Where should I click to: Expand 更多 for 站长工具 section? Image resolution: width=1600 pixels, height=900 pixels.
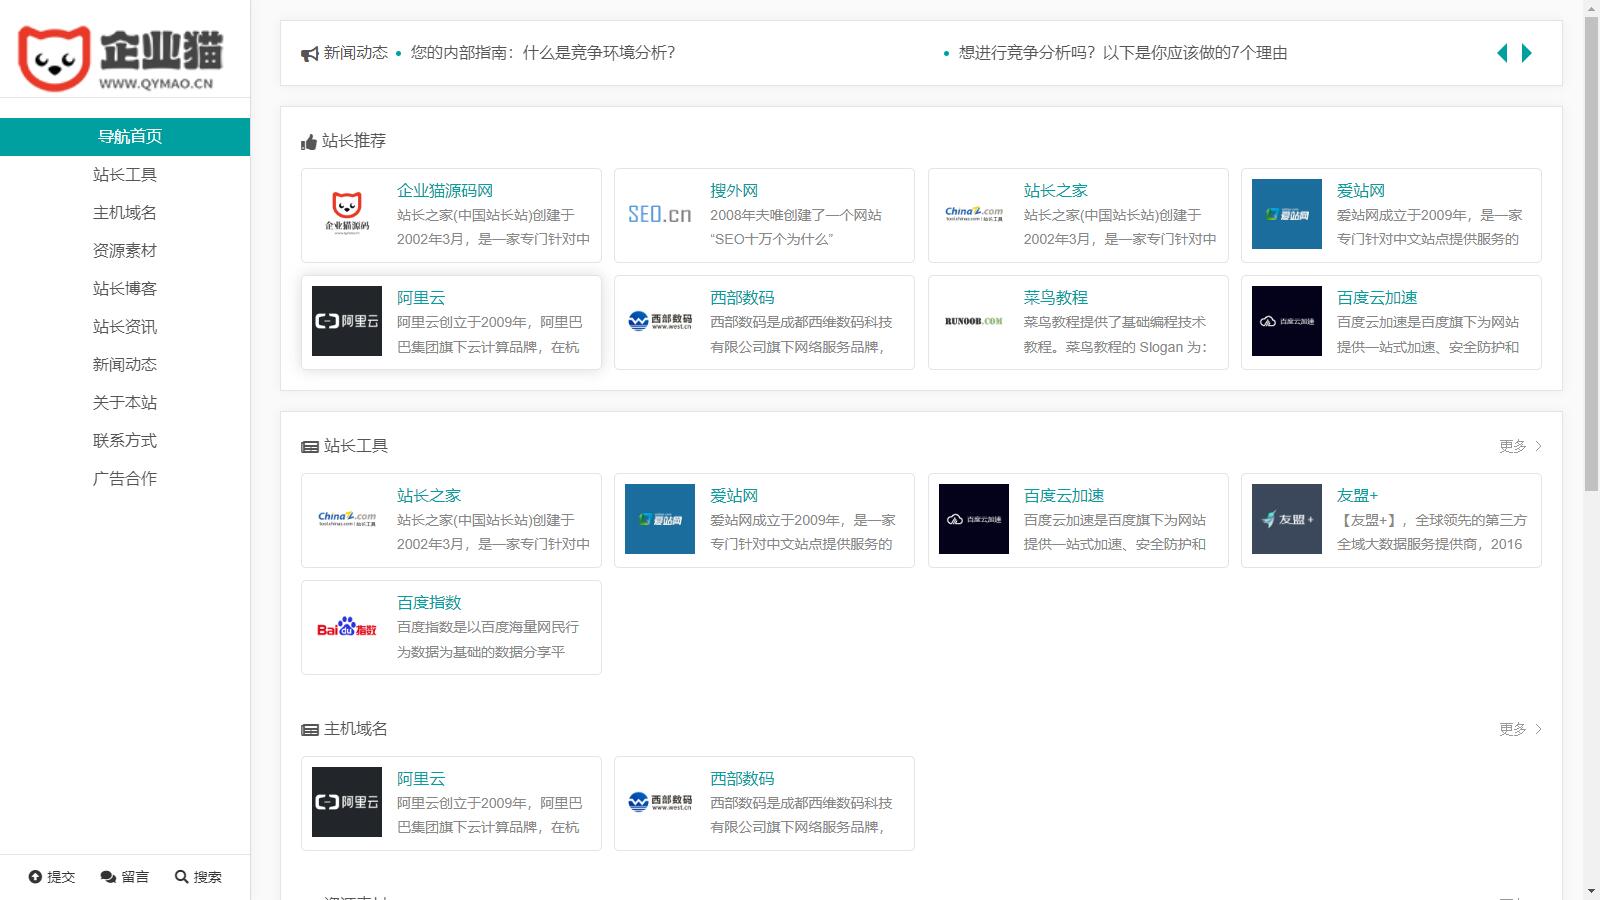1519,446
